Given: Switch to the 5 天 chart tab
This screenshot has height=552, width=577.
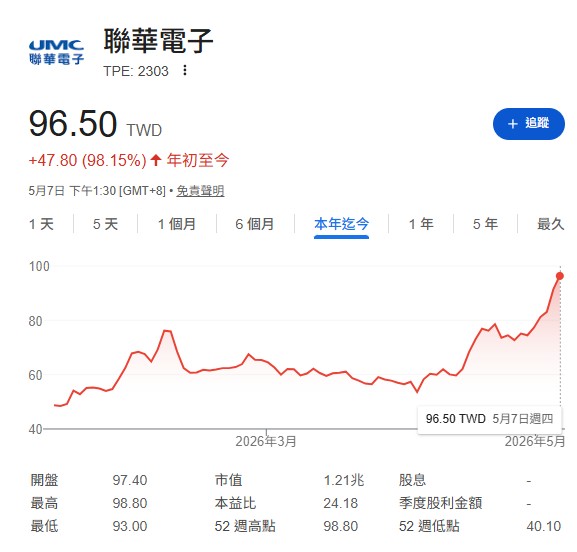Looking at the screenshot, I should [x=105, y=224].
